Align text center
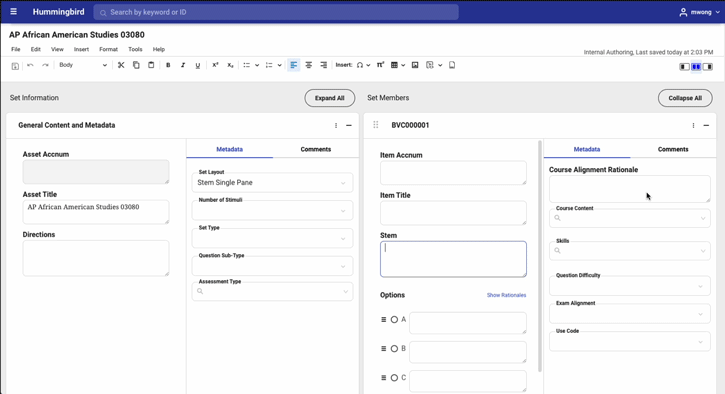Image resolution: width=725 pixels, height=394 pixels. click(308, 65)
